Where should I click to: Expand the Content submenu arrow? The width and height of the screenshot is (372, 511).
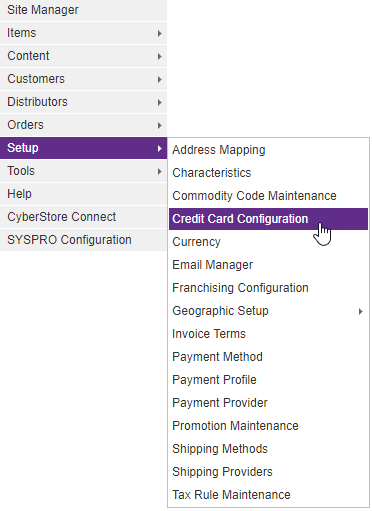160,56
